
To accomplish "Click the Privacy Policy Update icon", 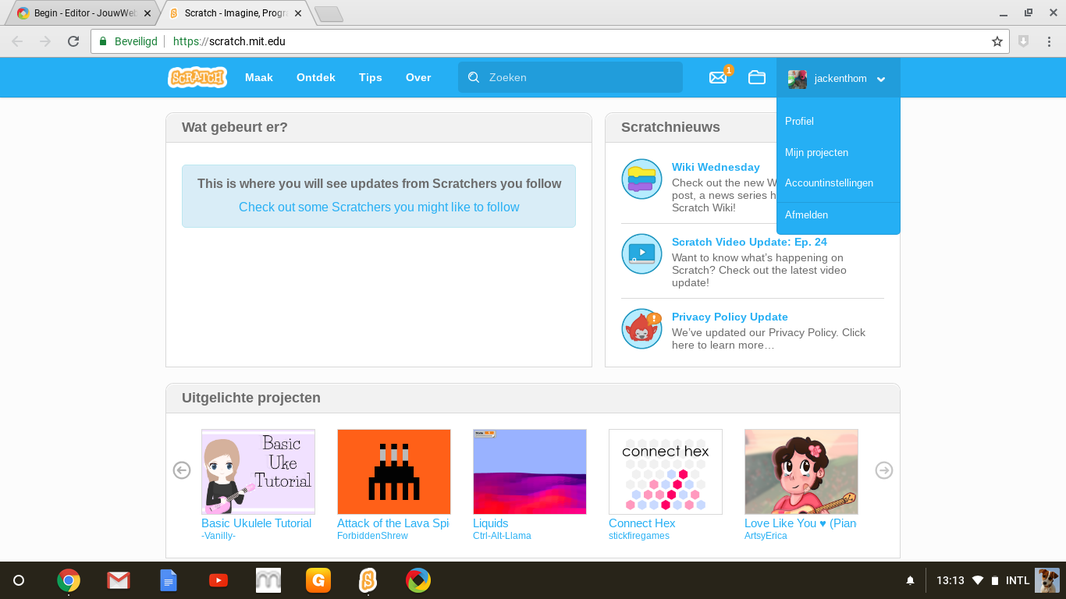I will 642,328.
